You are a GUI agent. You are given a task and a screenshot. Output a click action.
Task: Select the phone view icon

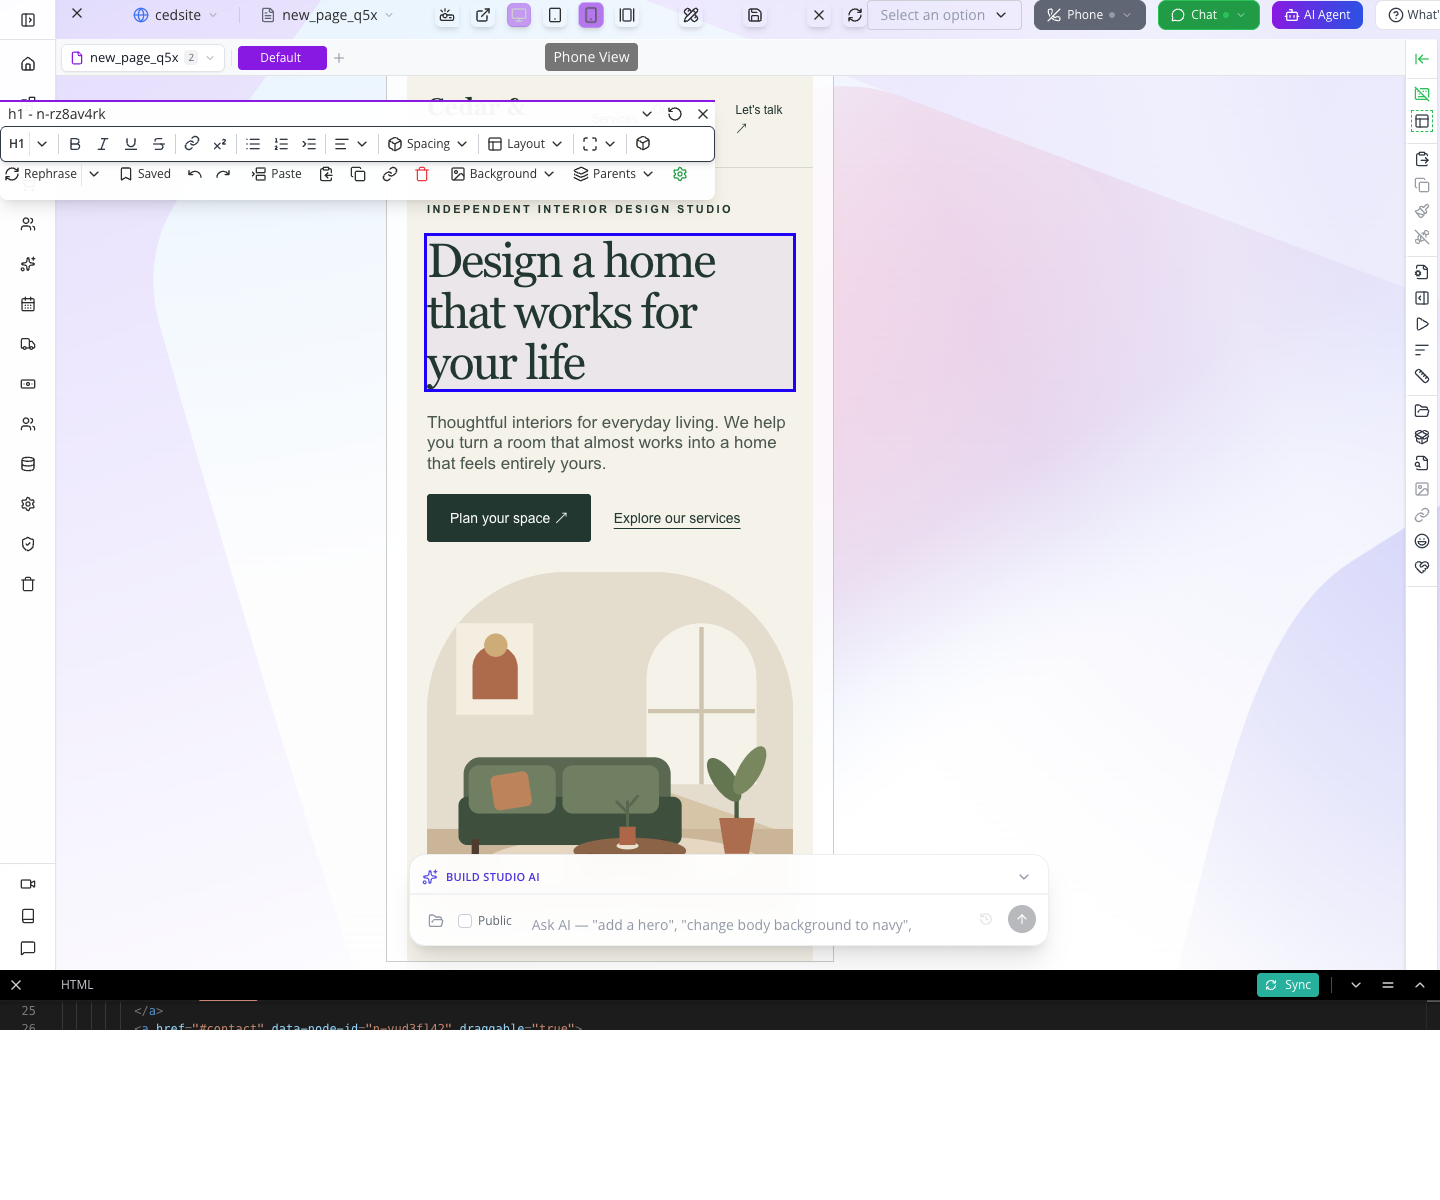[591, 15]
